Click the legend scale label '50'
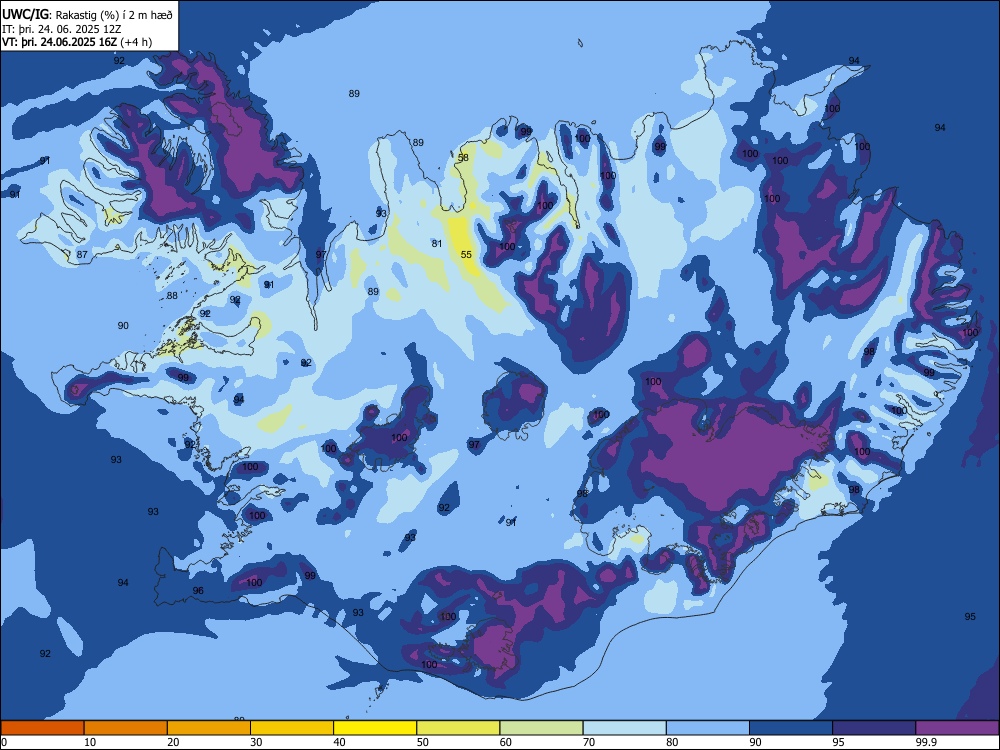1000x750 pixels. coord(423,742)
